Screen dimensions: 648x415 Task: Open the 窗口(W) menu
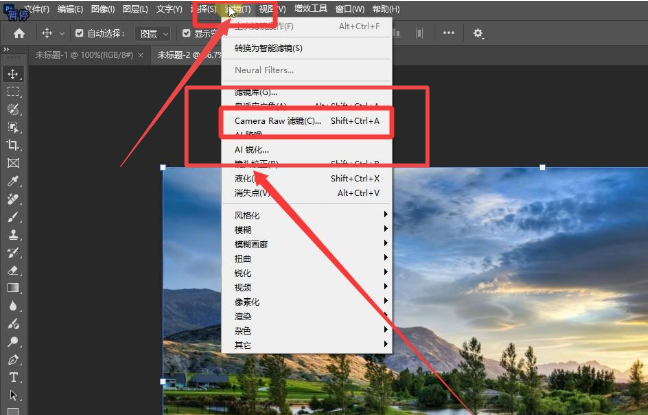point(349,9)
